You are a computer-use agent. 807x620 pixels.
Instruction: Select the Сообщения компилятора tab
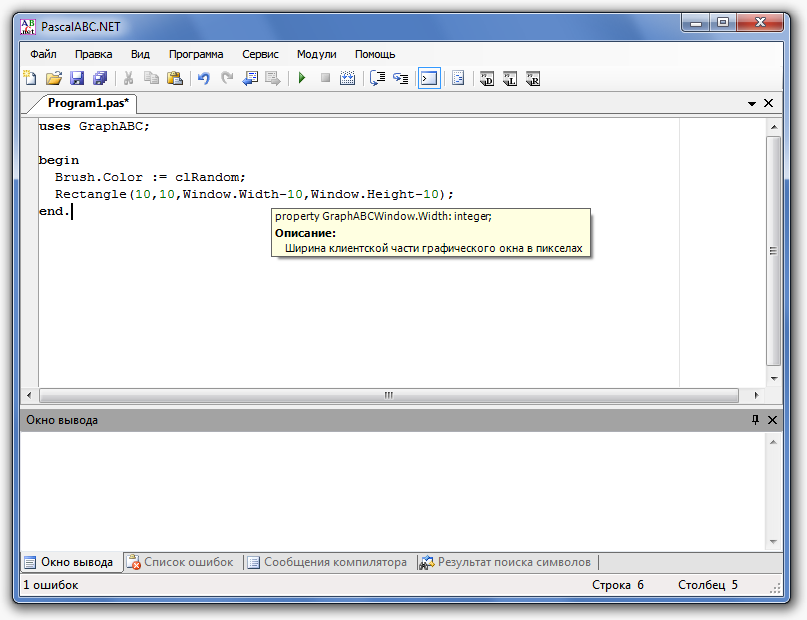[x=328, y=562]
